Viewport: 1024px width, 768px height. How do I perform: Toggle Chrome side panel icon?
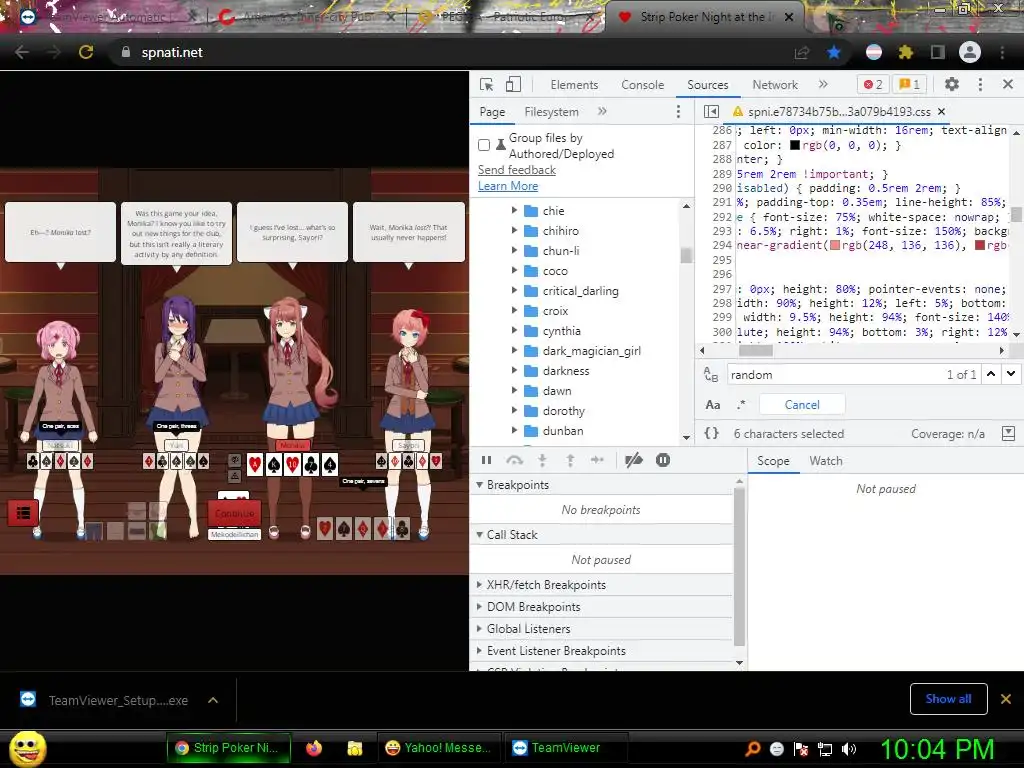coord(937,52)
